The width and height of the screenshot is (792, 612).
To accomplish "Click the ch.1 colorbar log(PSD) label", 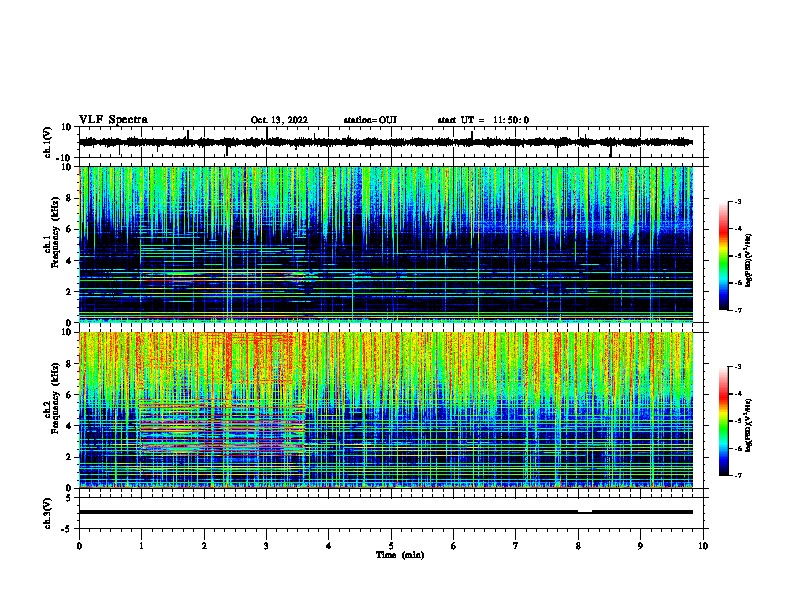I will [749, 260].
